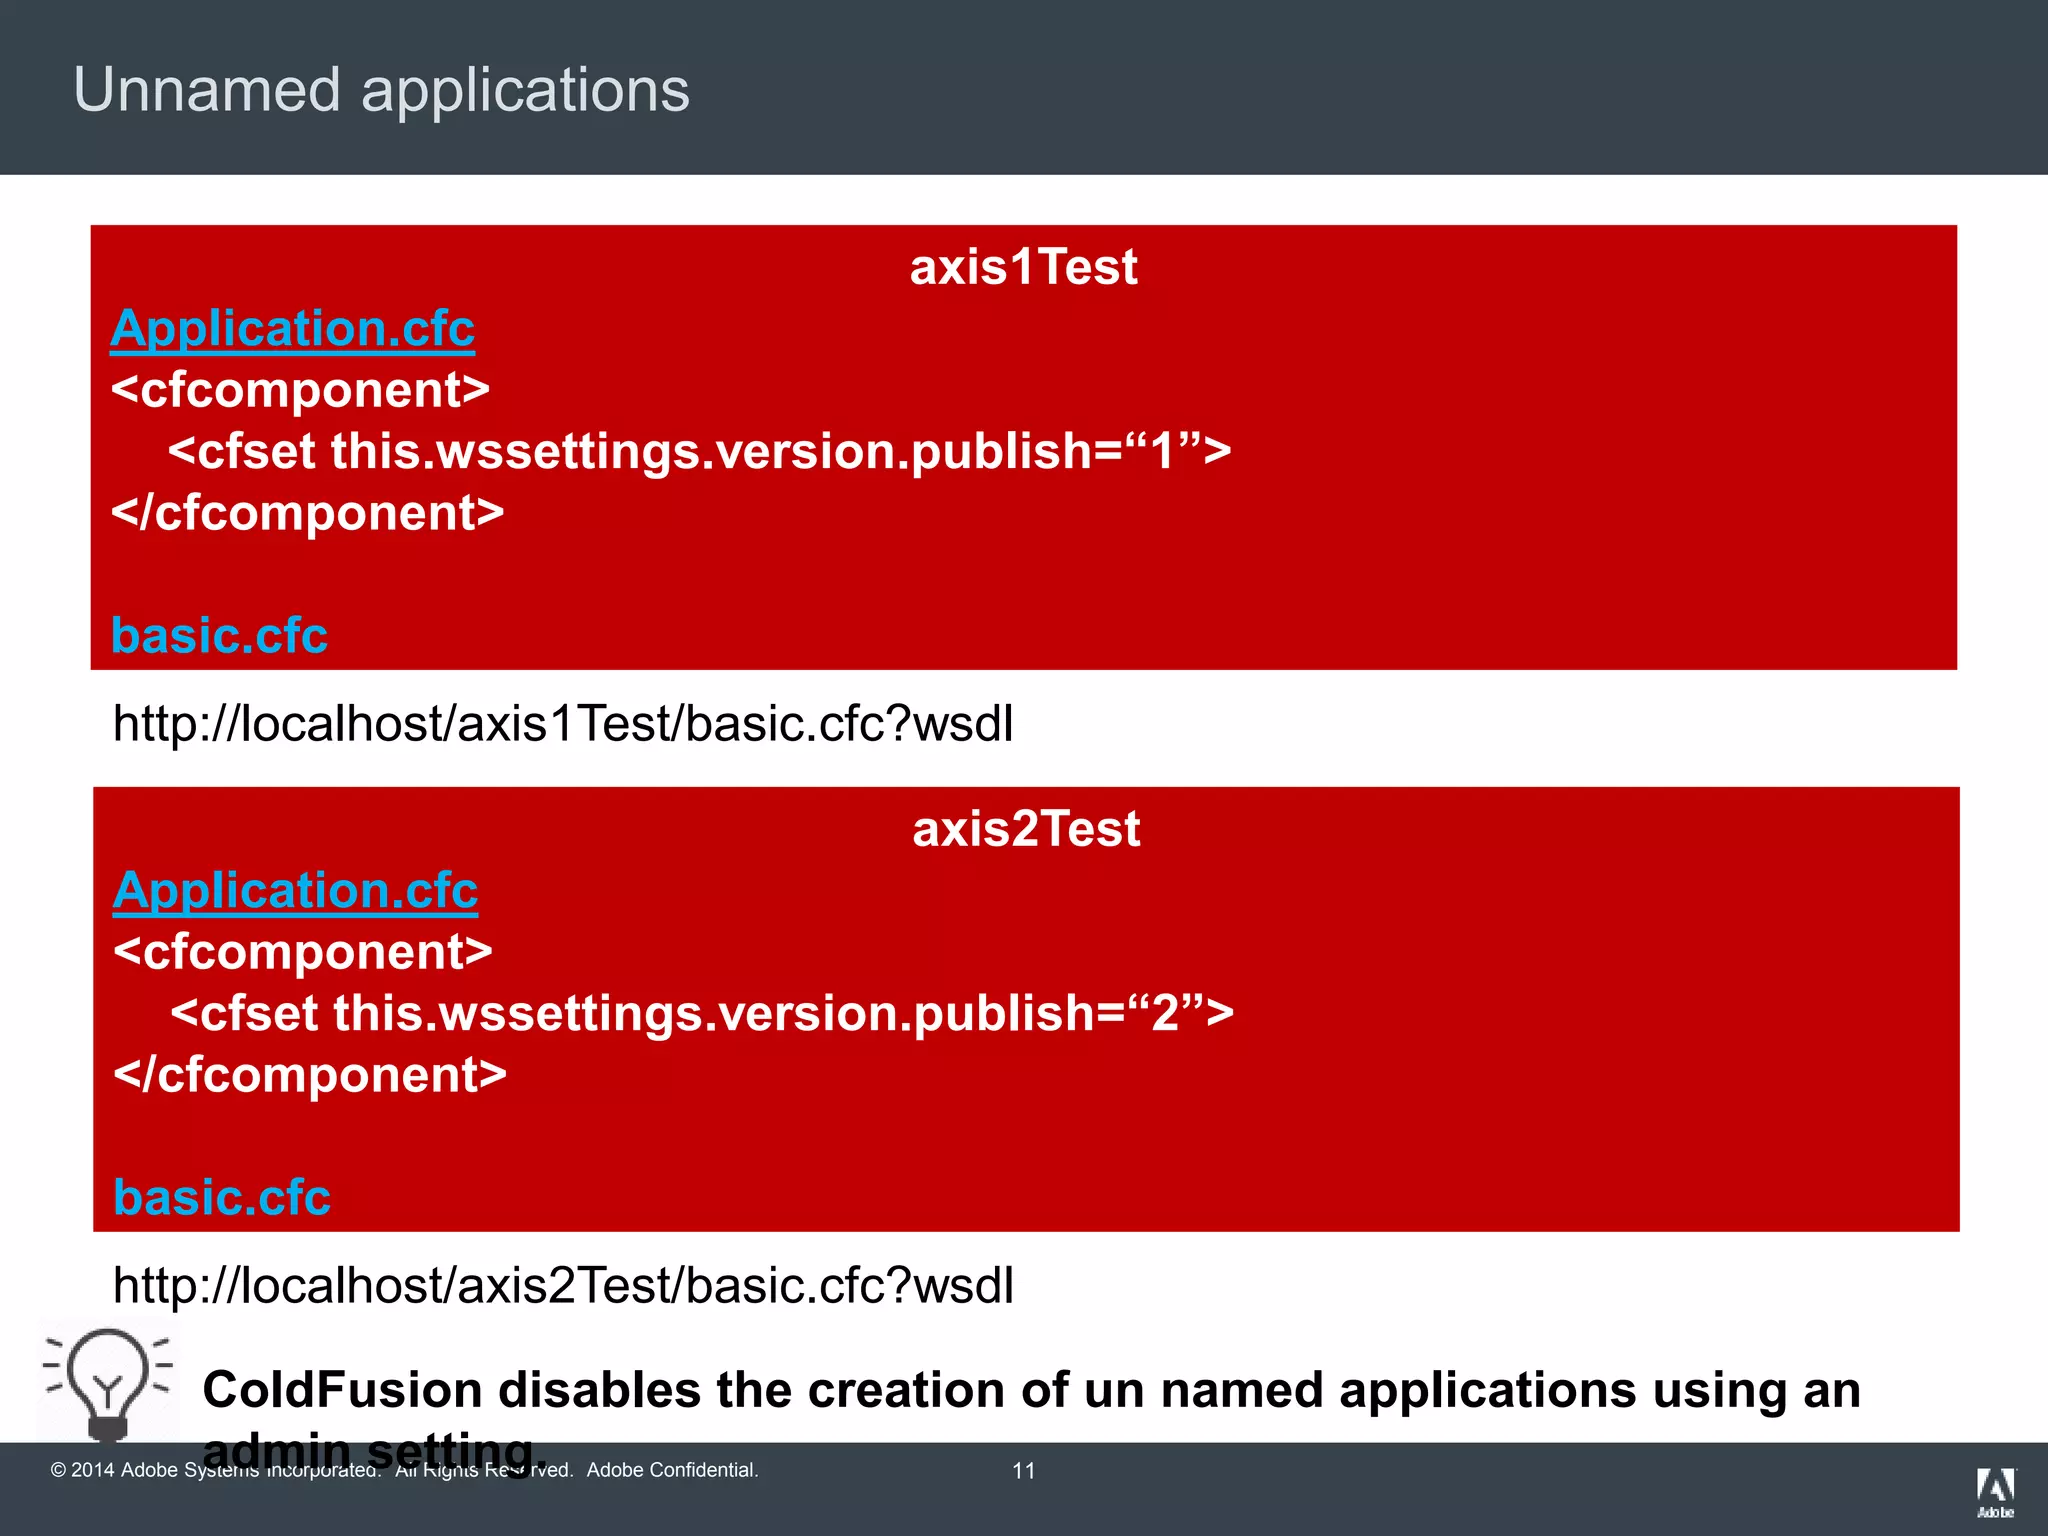
Task: Click the opening <cfcomponent> tag in axis2Test
Action: 303,952
